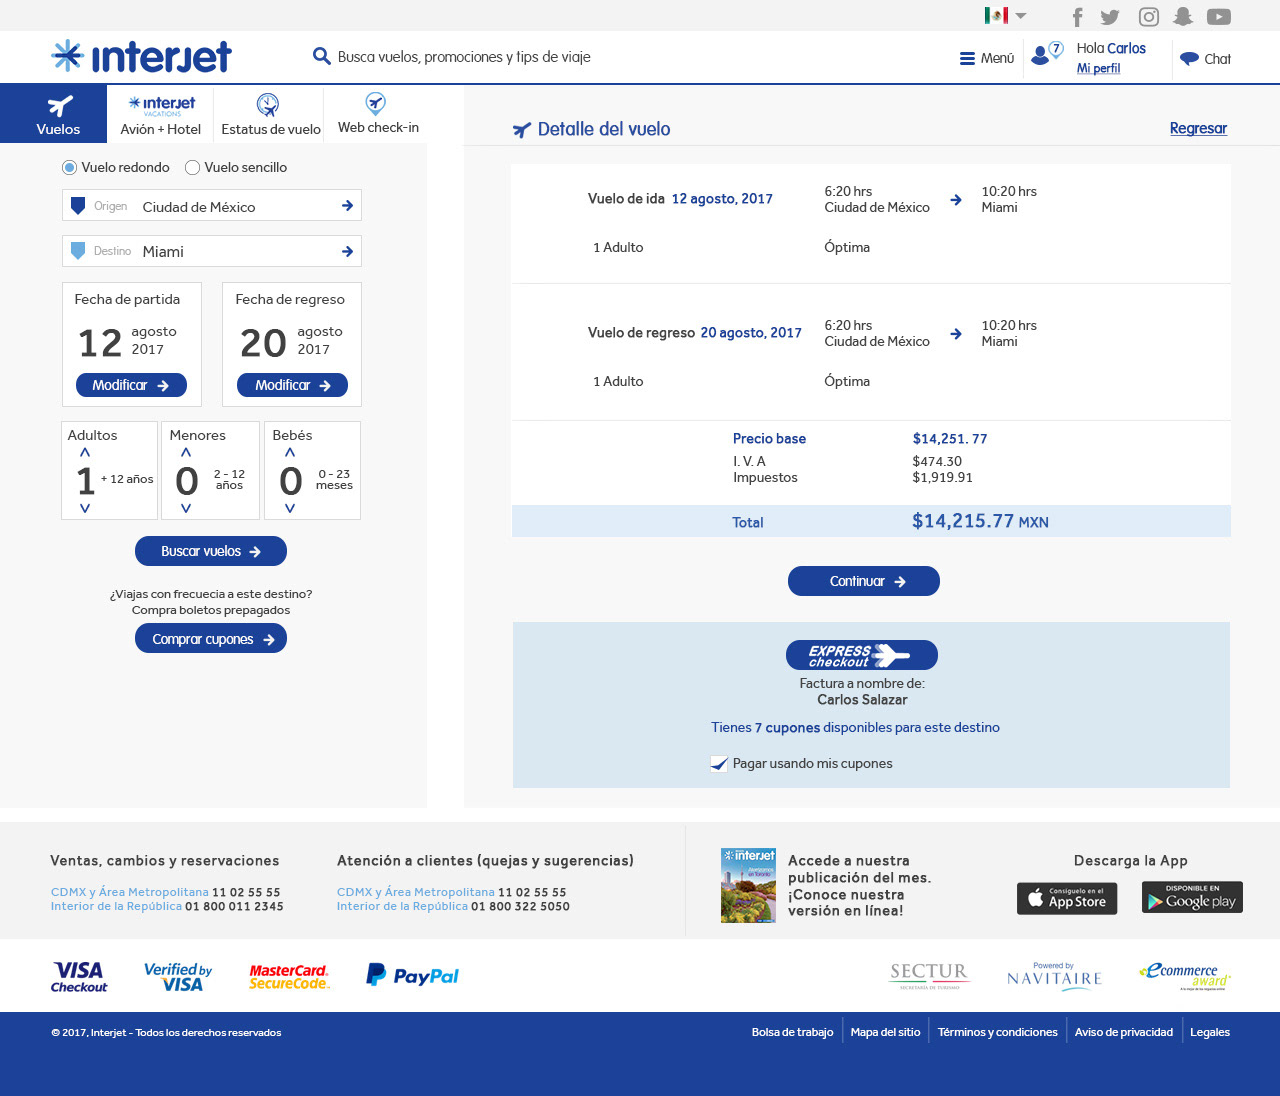Click the Destino field Miami
Viewport: 1280px width, 1096px height.
tap(211, 251)
